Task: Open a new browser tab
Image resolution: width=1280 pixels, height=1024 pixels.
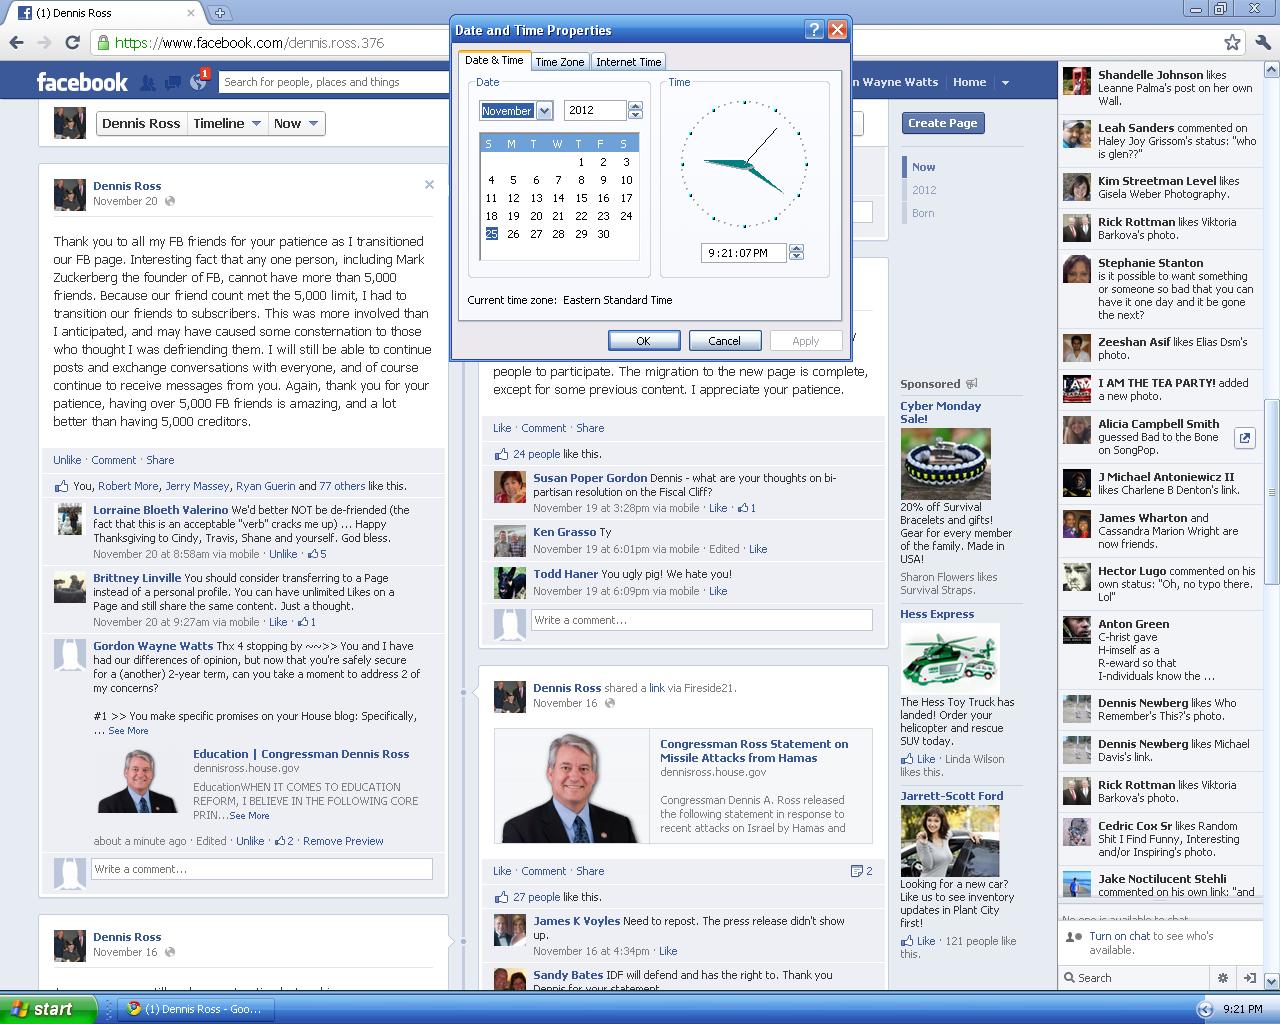Action: tap(220, 13)
